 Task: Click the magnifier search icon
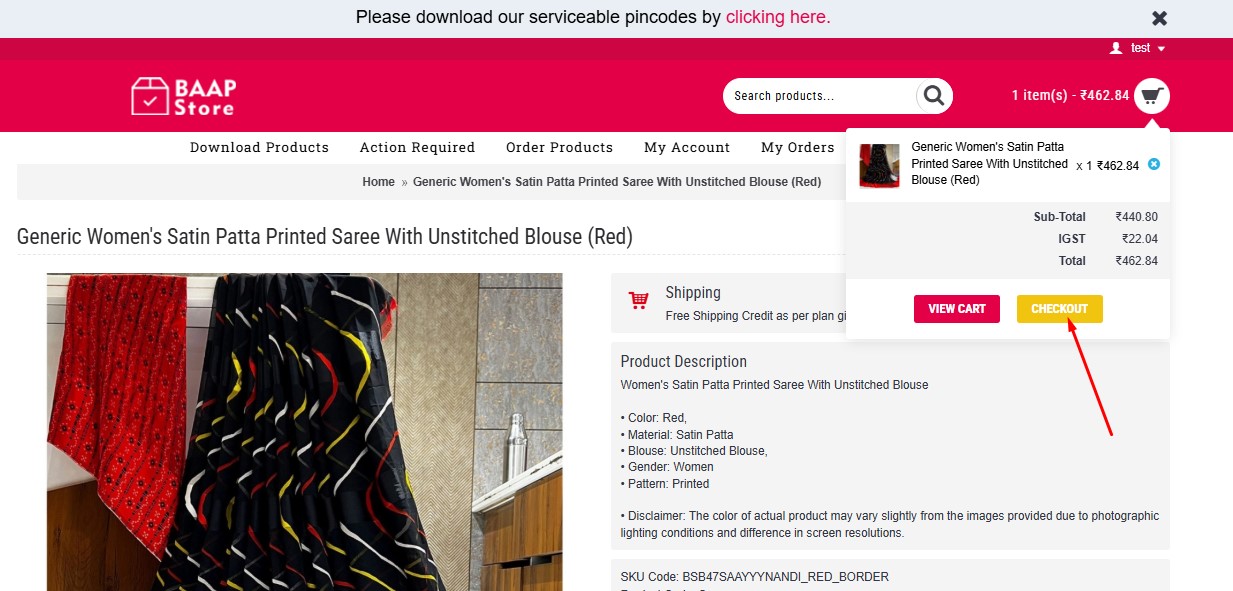click(x=934, y=96)
